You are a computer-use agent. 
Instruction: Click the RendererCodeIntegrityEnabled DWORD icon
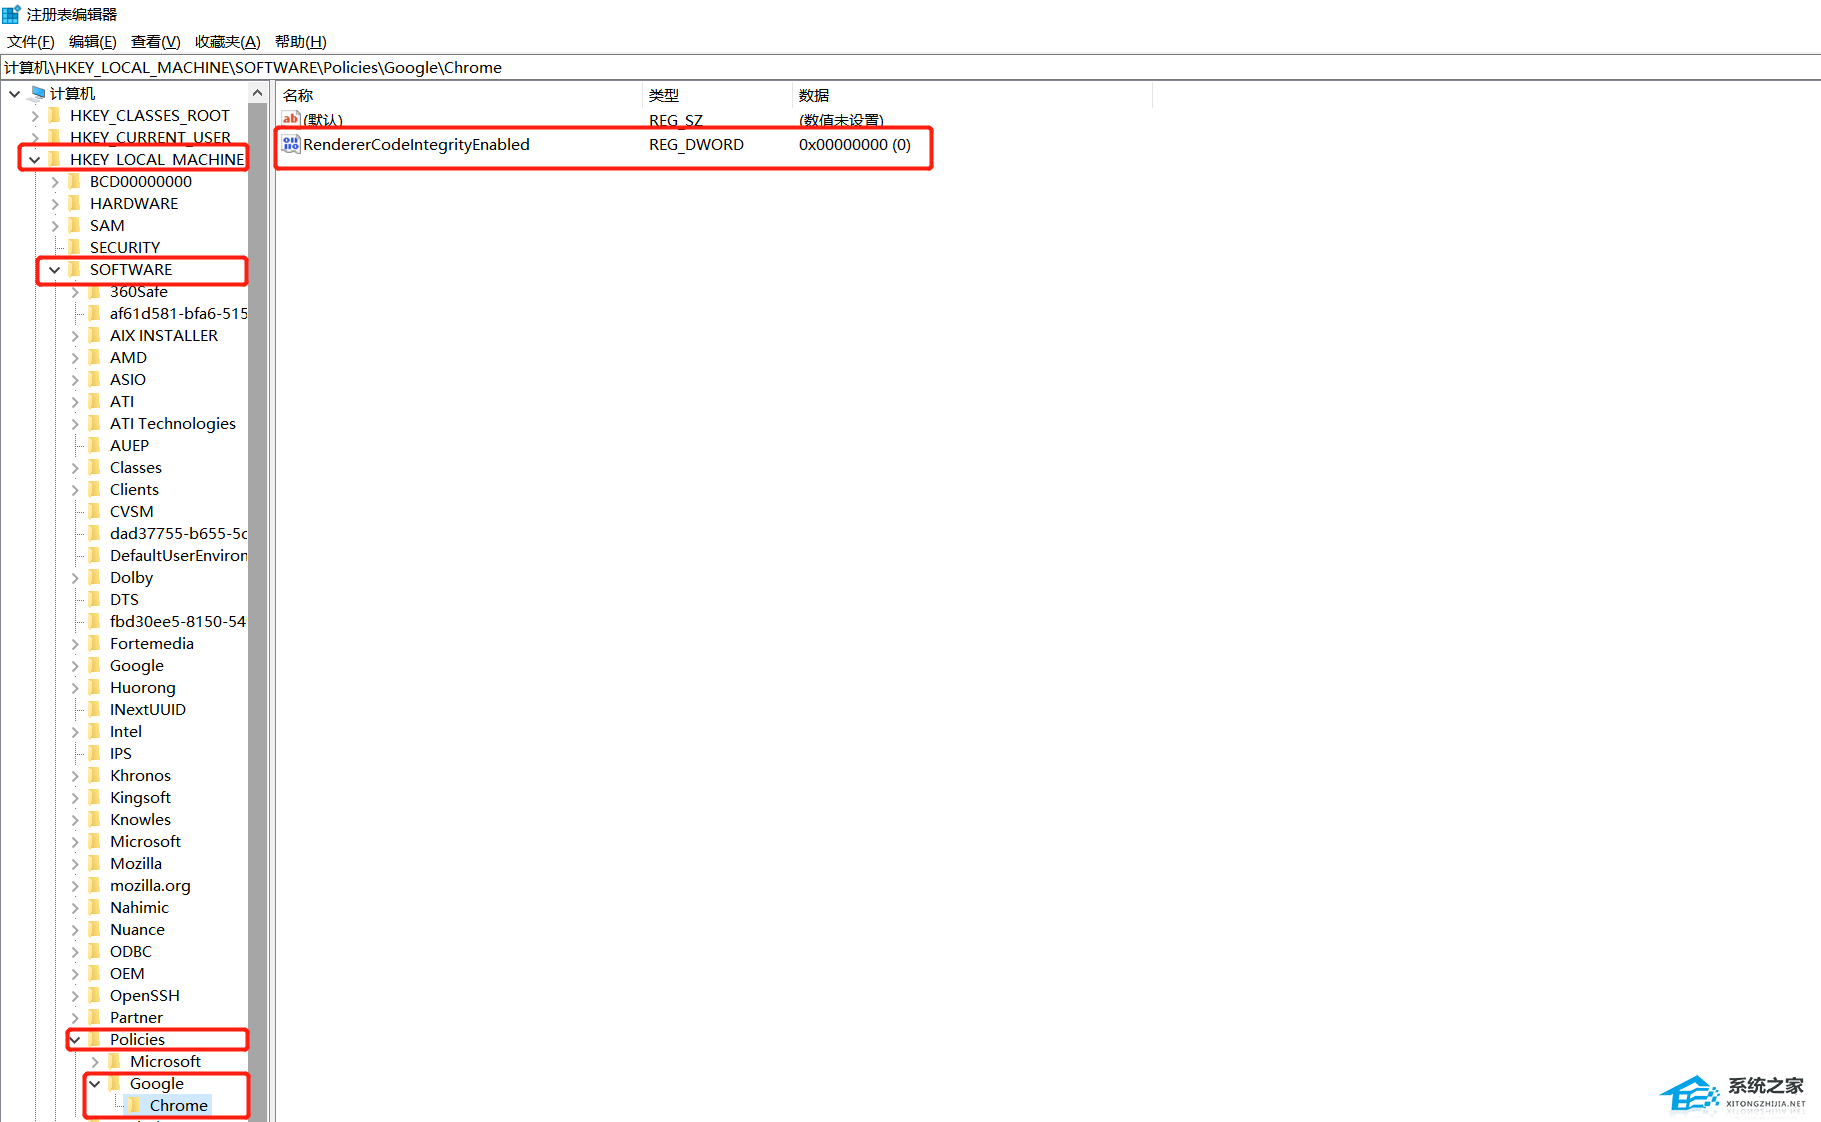291,144
